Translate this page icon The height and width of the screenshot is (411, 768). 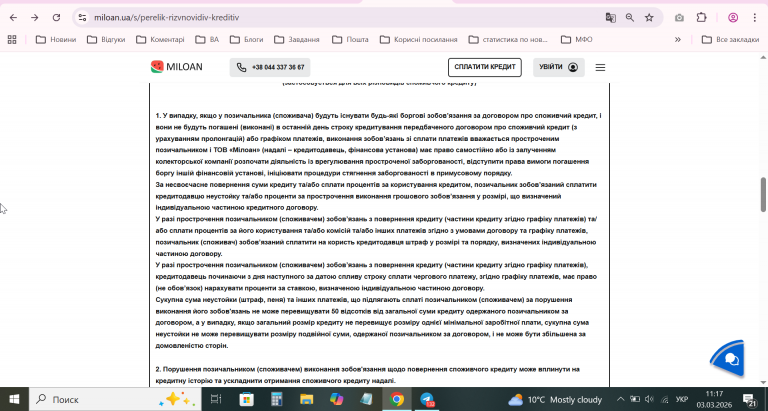(x=610, y=18)
